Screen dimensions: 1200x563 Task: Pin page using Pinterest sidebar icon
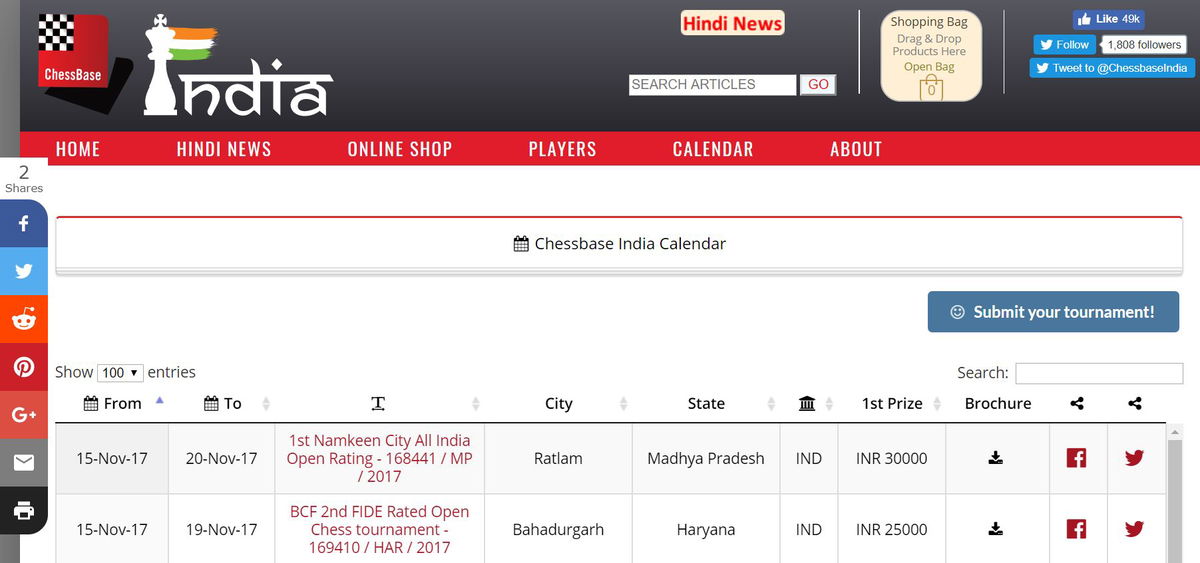(x=24, y=367)
